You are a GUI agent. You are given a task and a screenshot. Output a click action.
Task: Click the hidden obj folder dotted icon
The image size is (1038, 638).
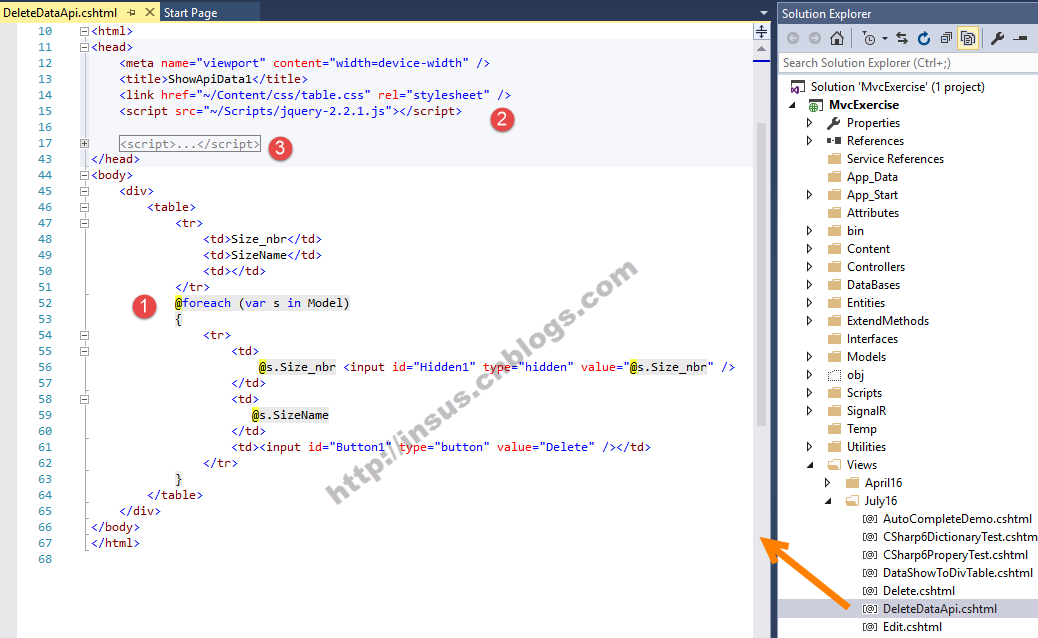tap(834, 375)
